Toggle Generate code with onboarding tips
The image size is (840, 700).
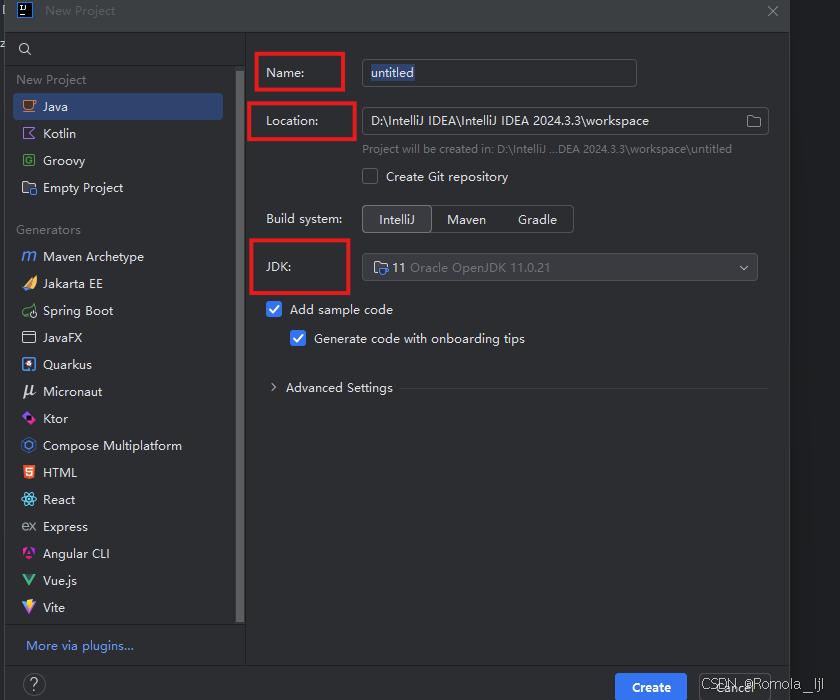pos(298,338)
